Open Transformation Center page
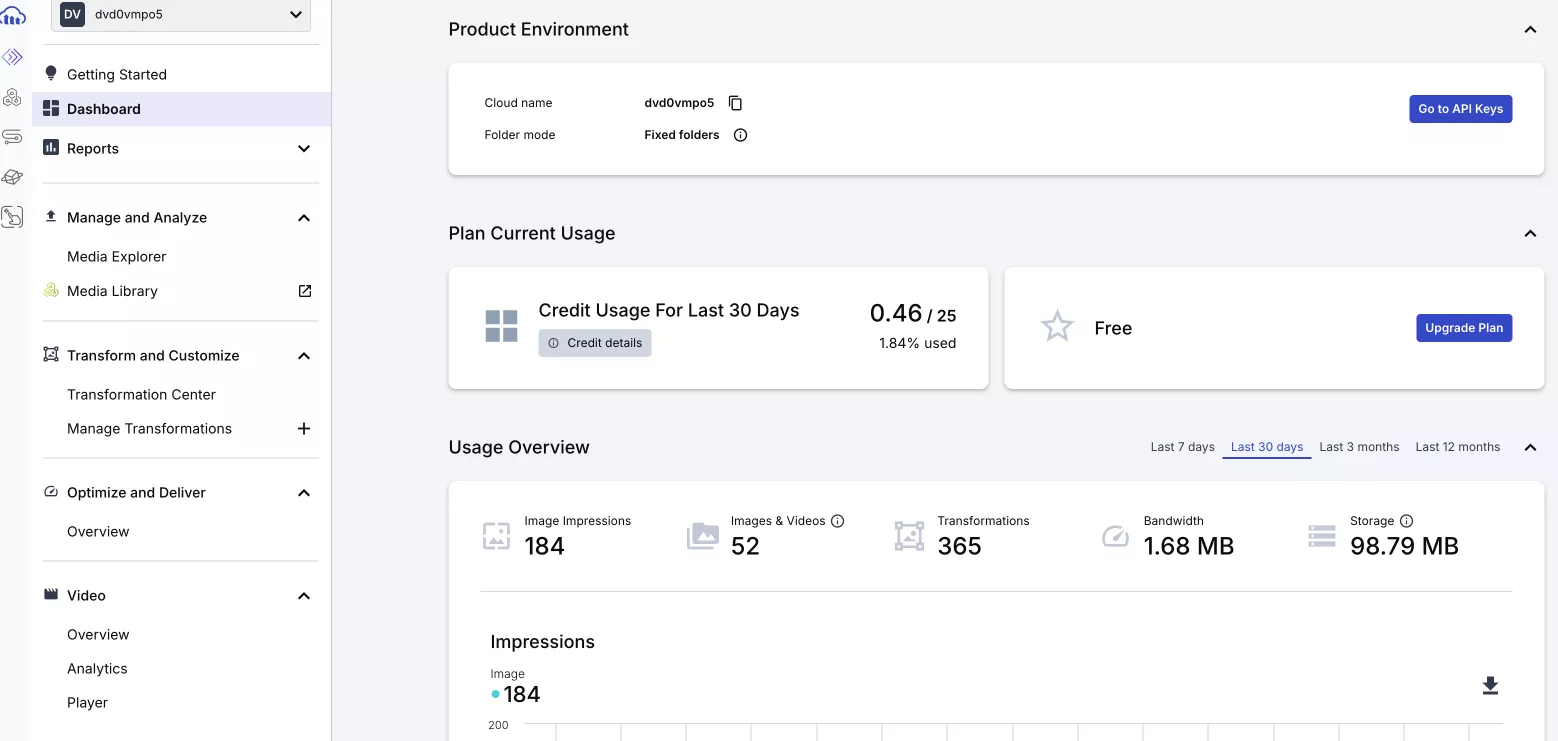The width and height of the screenshot is (1558, 741). point(141,395)
